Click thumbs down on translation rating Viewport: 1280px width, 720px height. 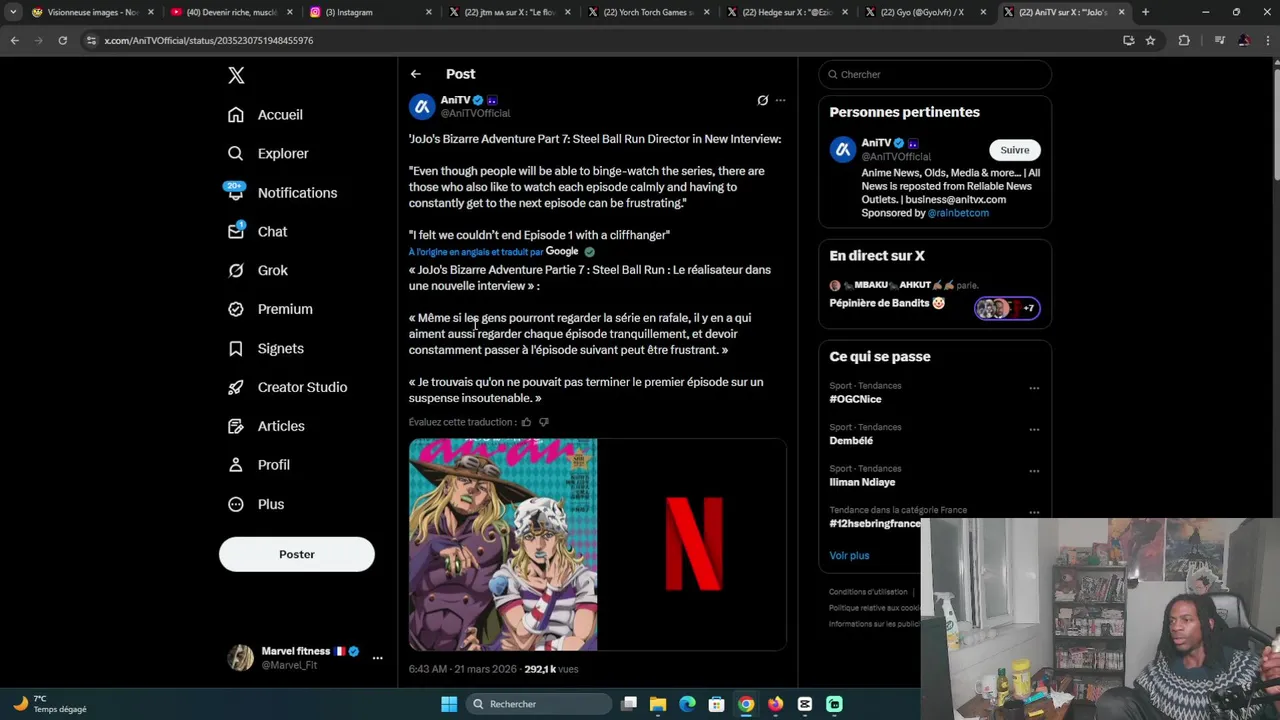click(x=544, y=422)
